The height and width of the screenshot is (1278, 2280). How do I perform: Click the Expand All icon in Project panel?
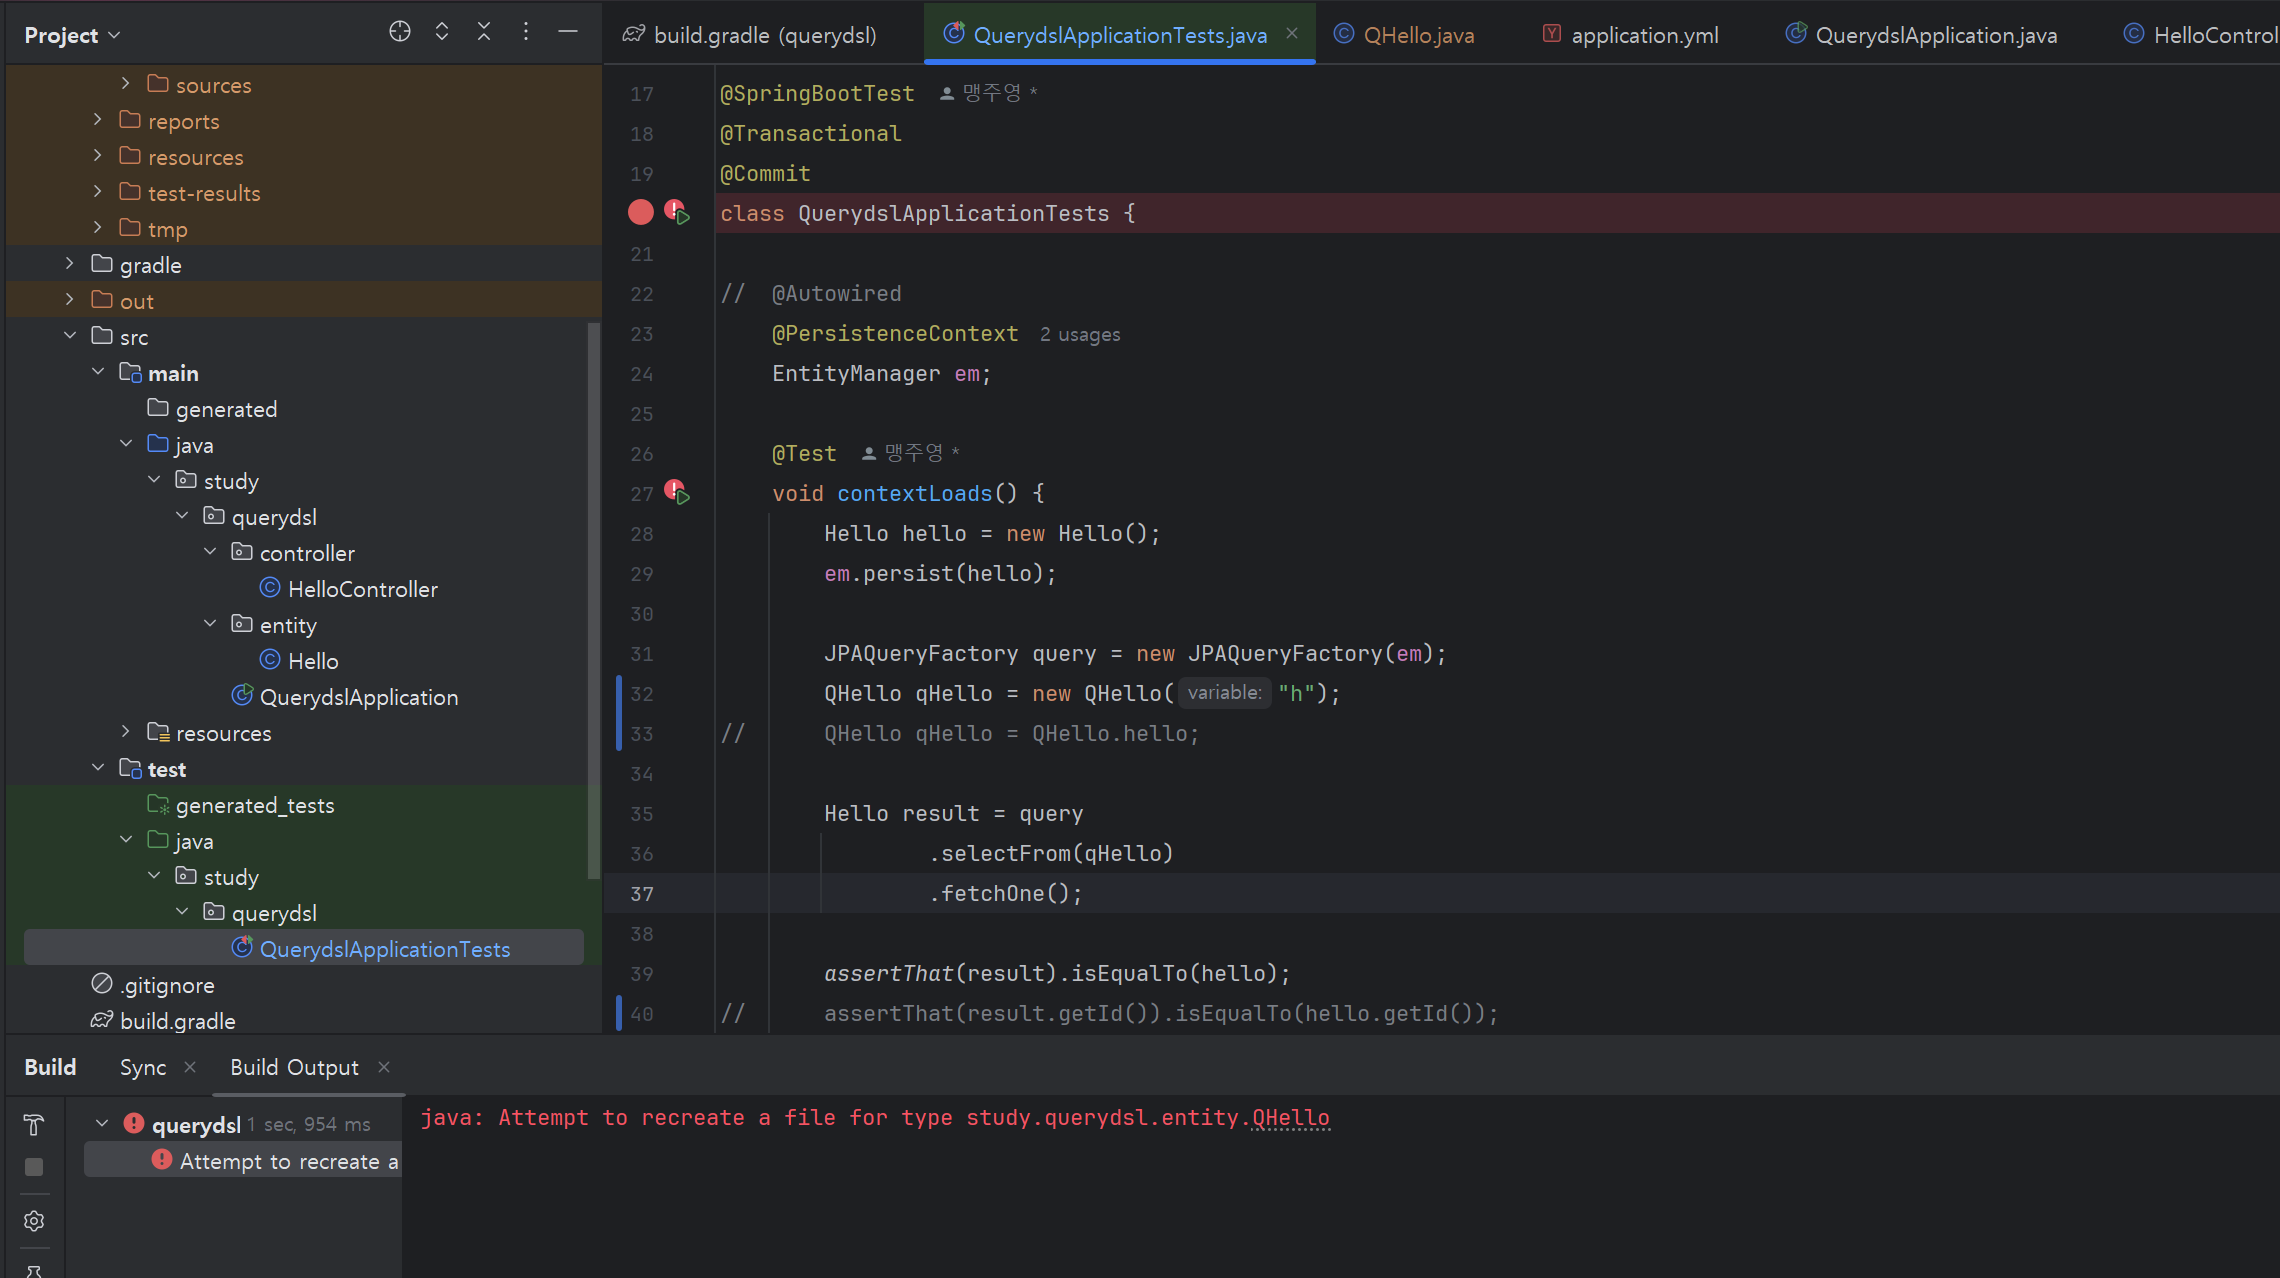point(442,32)
